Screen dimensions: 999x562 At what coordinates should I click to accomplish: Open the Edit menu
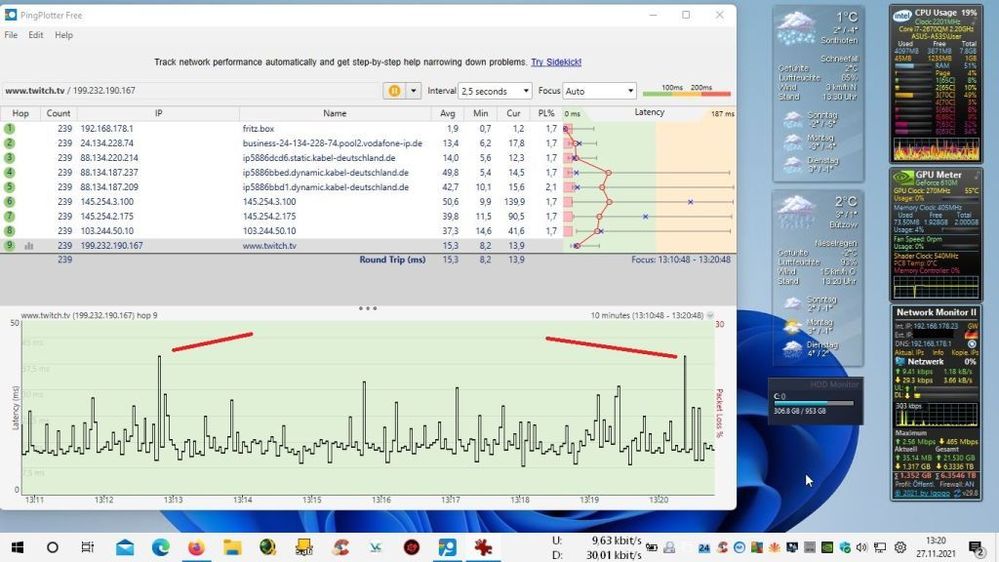(36, 35)
